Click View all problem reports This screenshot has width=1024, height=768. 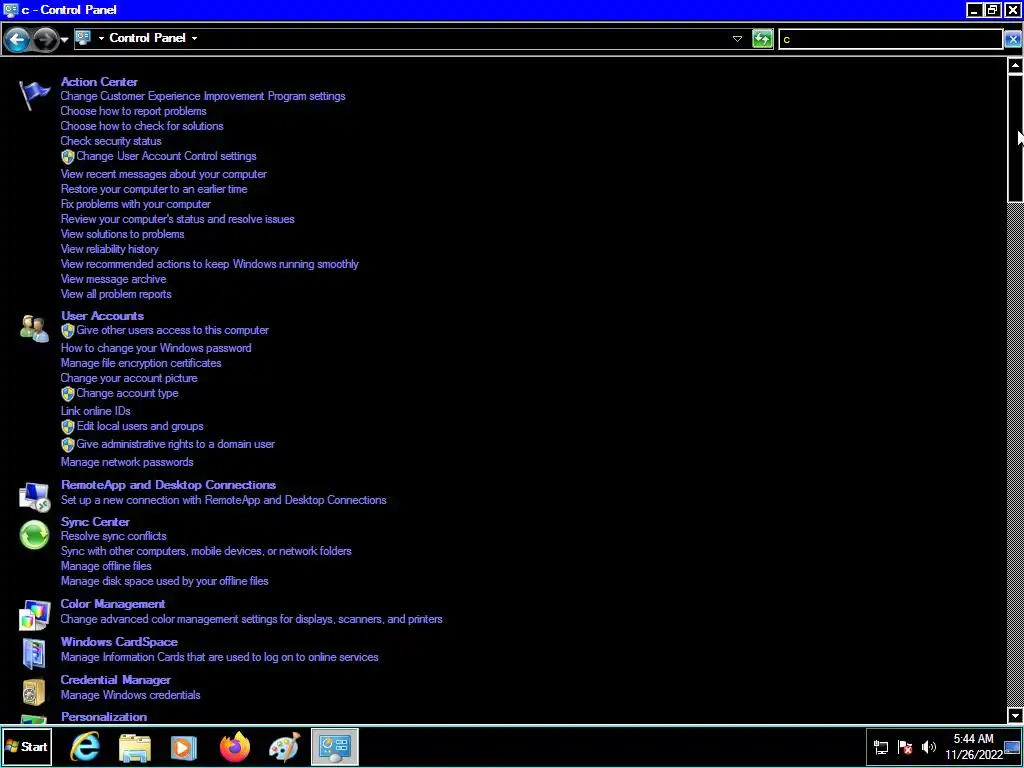click(x=116, y=294)
